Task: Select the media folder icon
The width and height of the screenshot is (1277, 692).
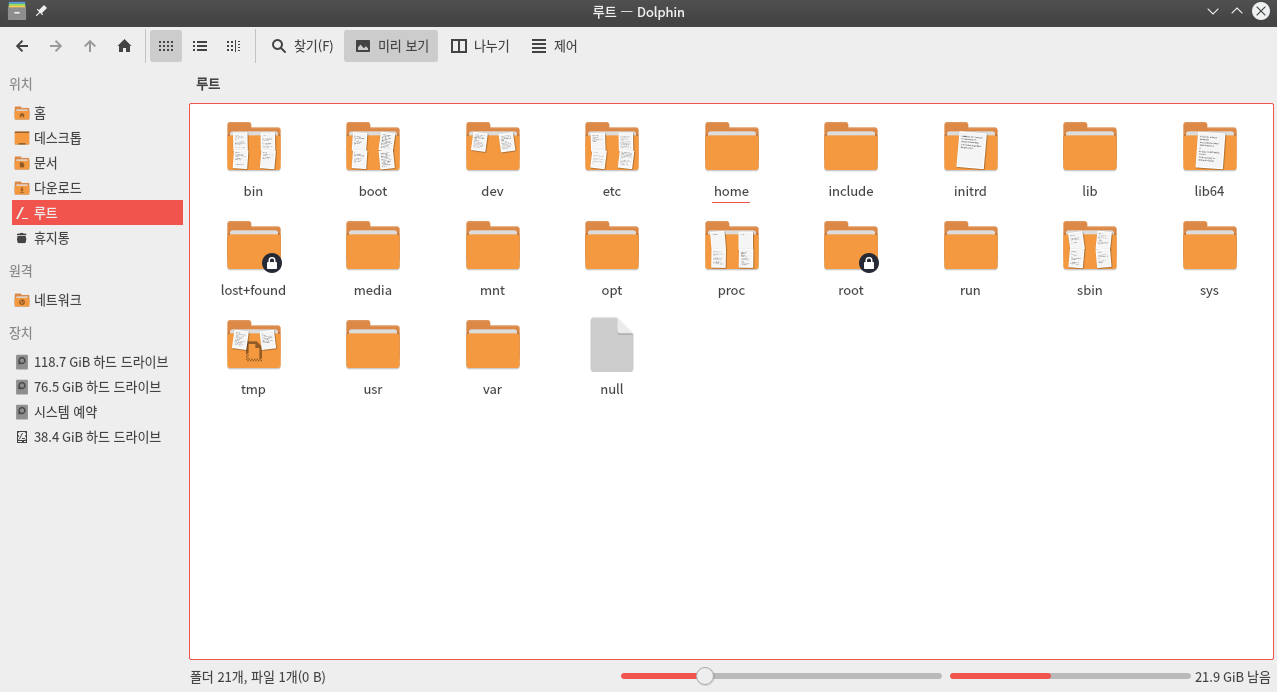Action: tap(373, 246)
